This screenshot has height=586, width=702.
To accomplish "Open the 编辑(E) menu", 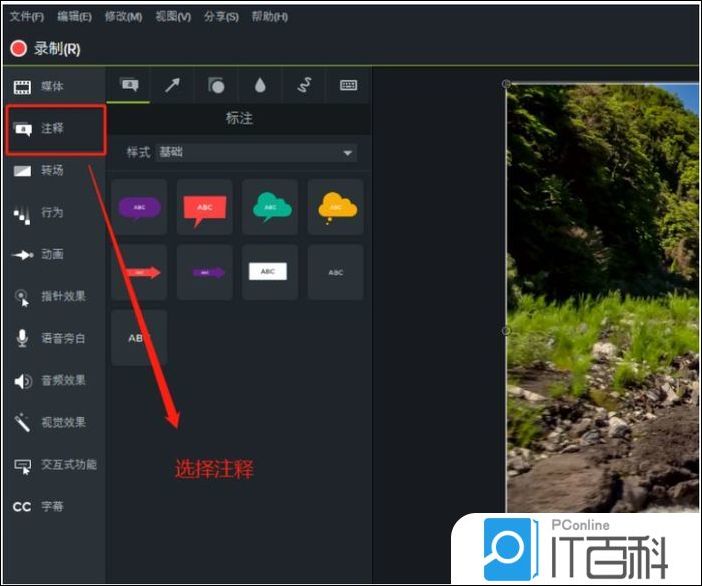I will [x=74, y=17].
